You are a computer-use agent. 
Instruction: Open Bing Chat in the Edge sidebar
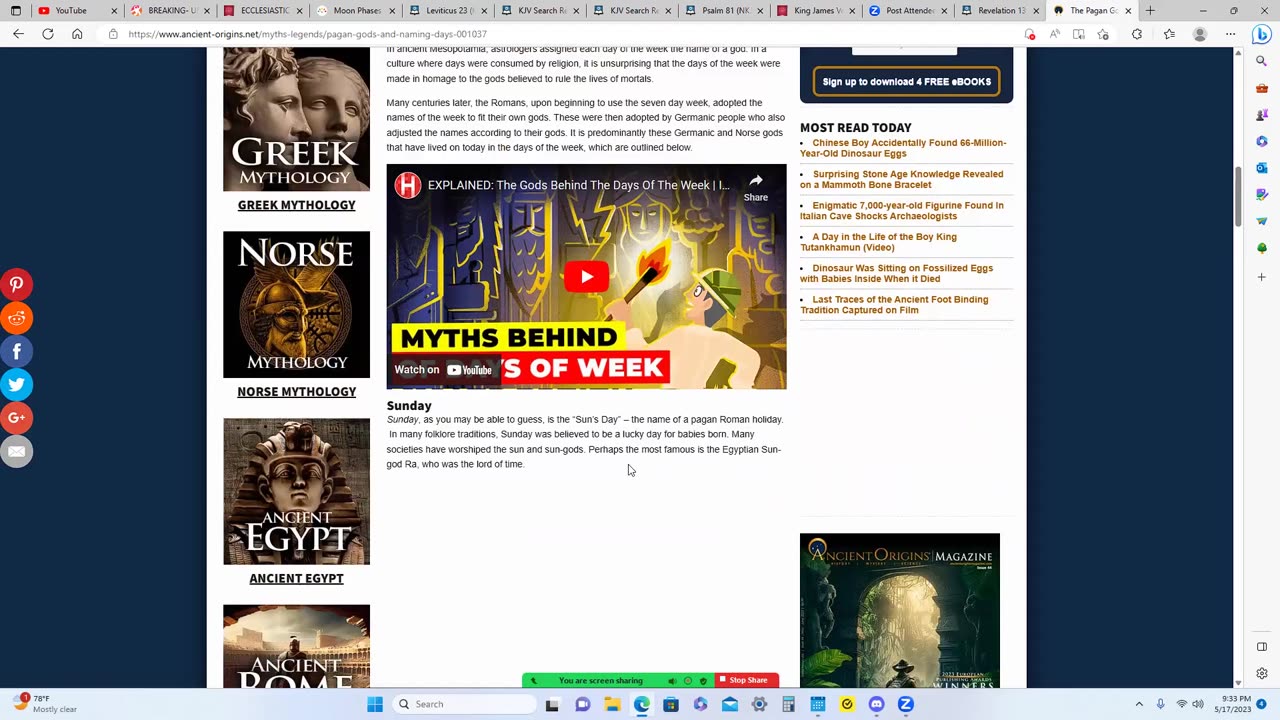pos(1261,34)
